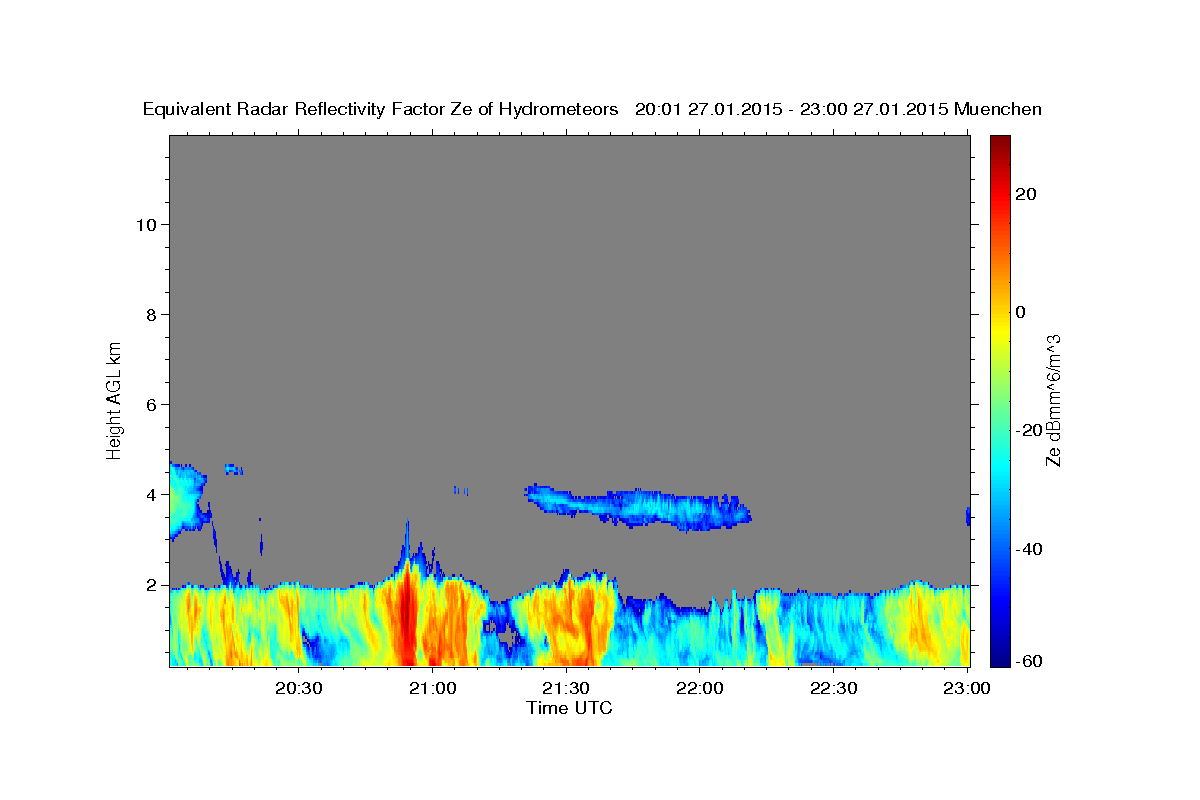The width and height of the screenshot is (1200, 800).
Task: Click the '22:00' time tick label
Action: click(x=700, y=688)
